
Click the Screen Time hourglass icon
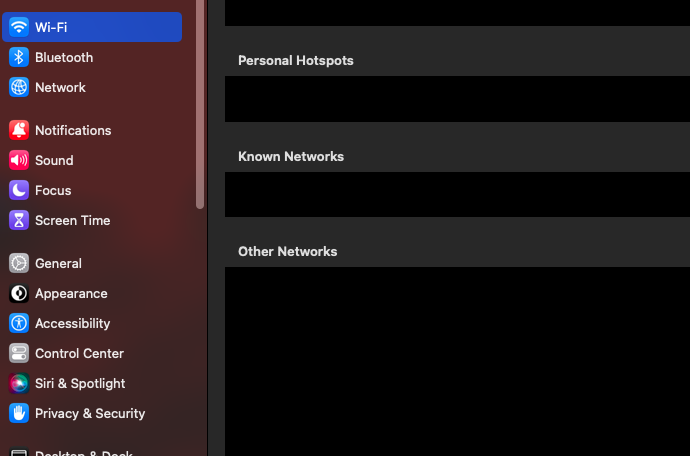pos(19,220)
